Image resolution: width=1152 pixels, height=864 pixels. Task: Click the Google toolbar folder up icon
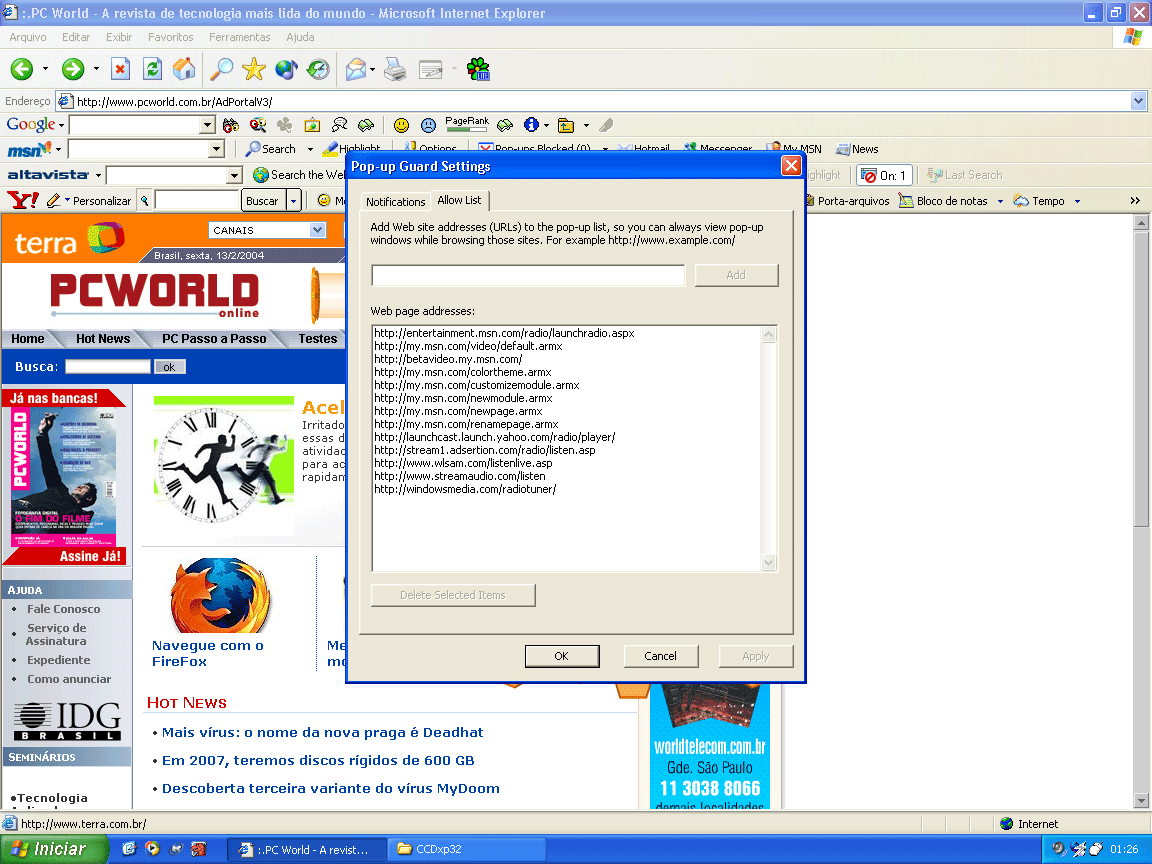click(566, 125)
